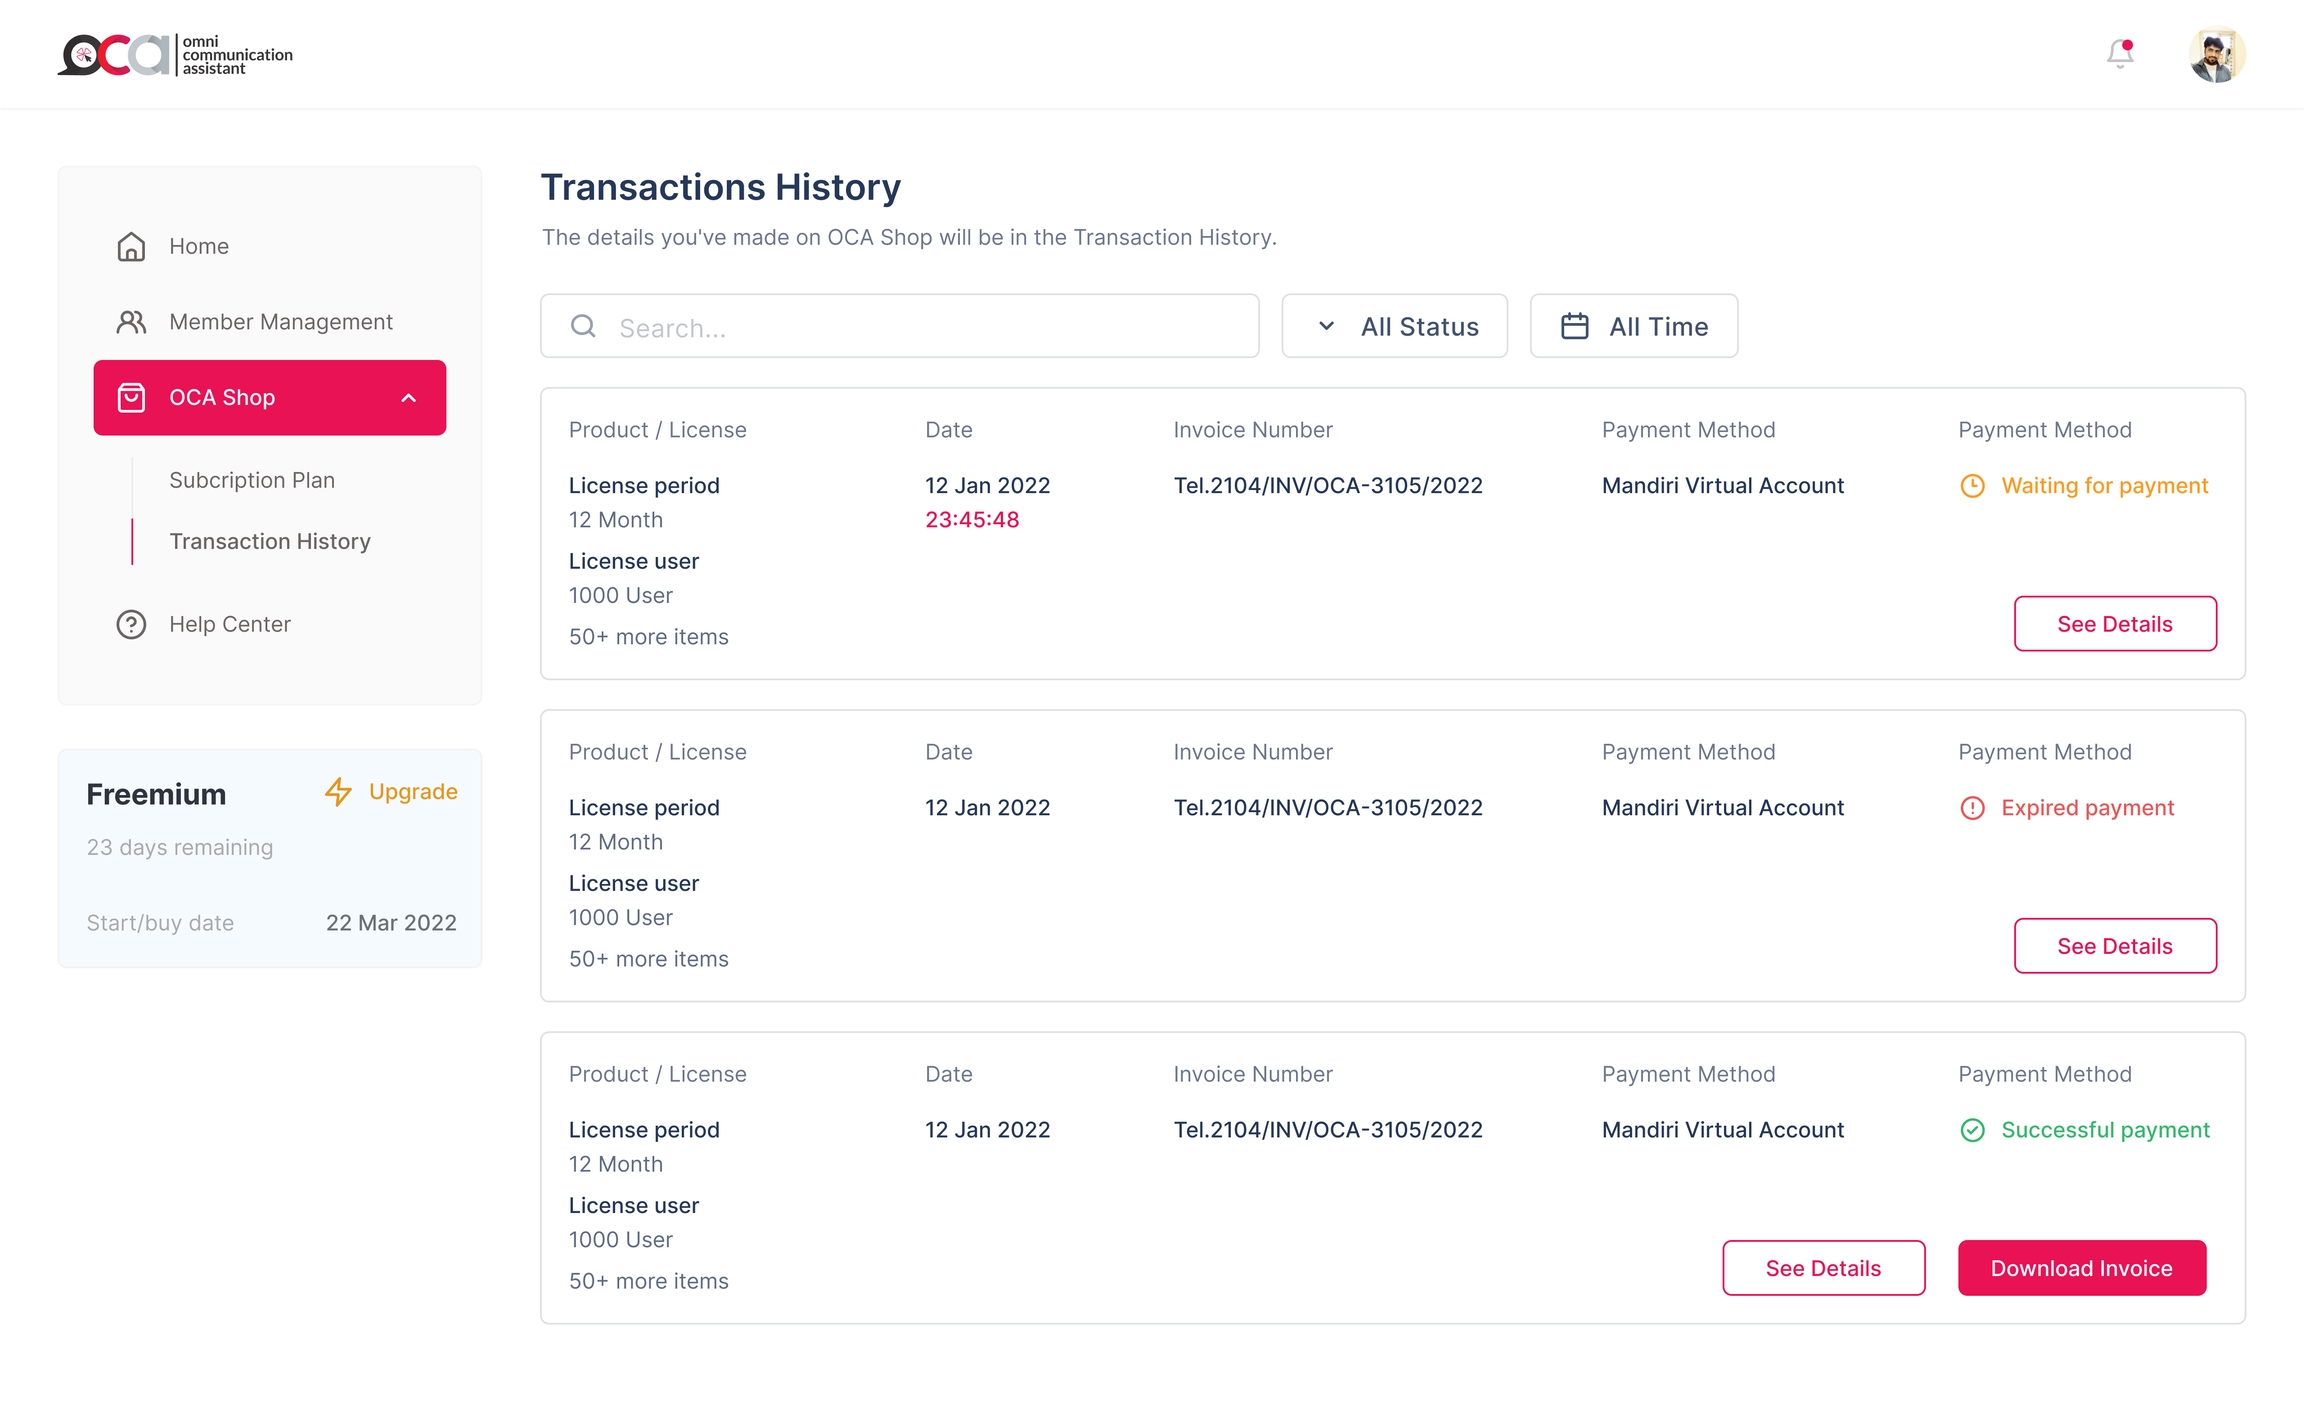The image size is (2304, 1411).
Task: Focus the Search transactions field
Action: coord(920,327)
